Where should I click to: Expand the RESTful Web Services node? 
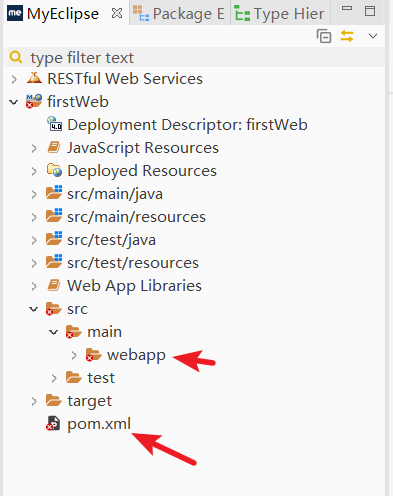[14, 79]
